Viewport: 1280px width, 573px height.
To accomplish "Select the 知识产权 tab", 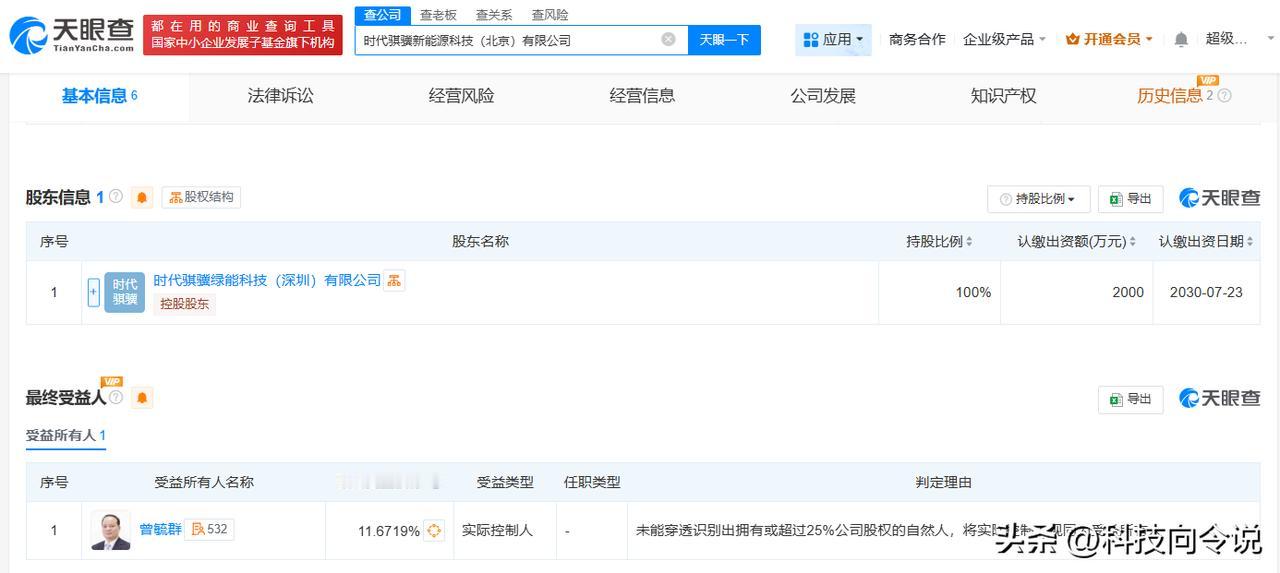I will coord(1003,96).
